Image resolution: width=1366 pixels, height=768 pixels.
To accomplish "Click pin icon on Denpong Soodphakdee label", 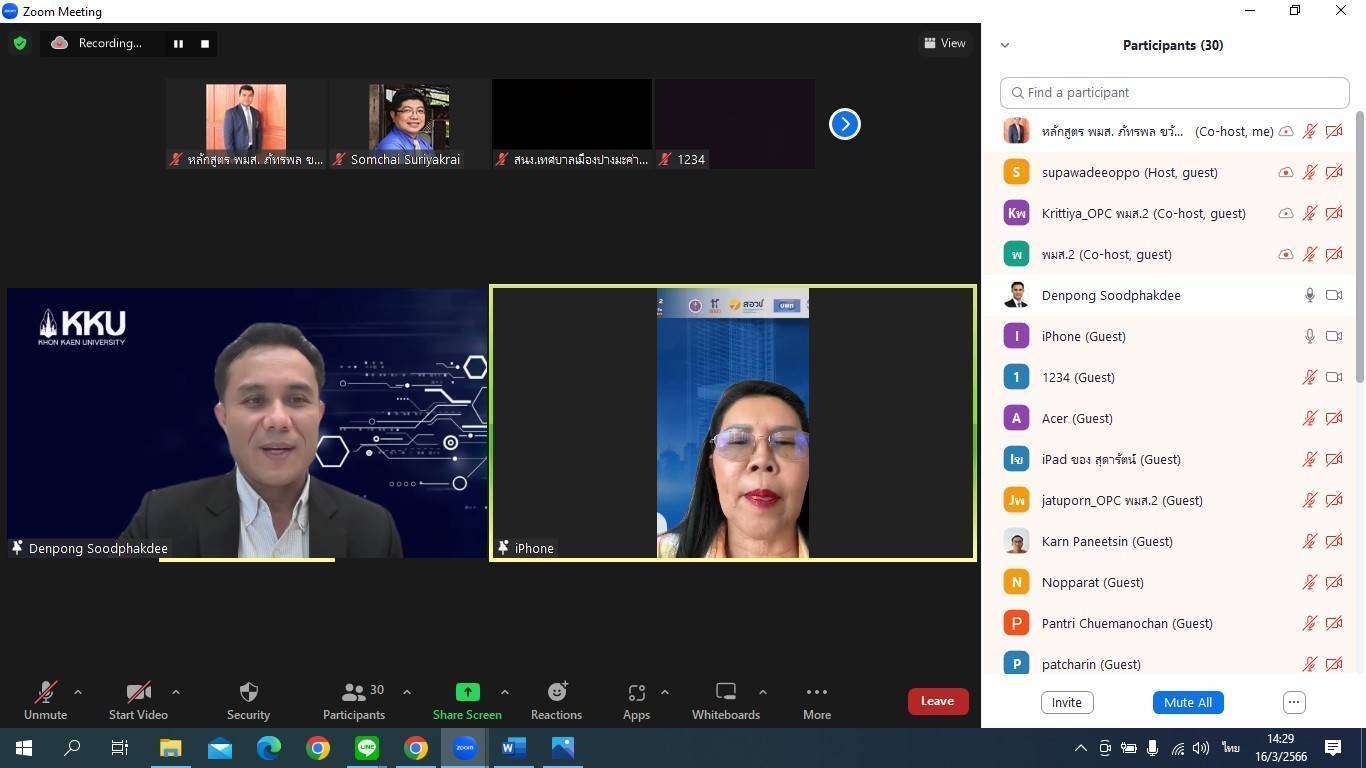I will click(17, 548).
